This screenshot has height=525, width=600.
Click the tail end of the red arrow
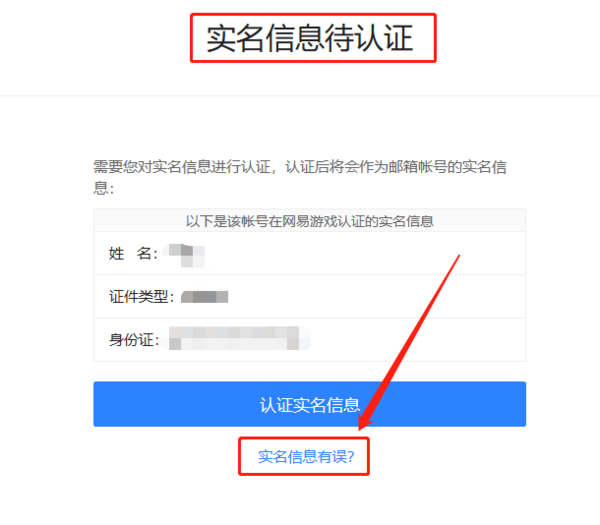(459, 256)
